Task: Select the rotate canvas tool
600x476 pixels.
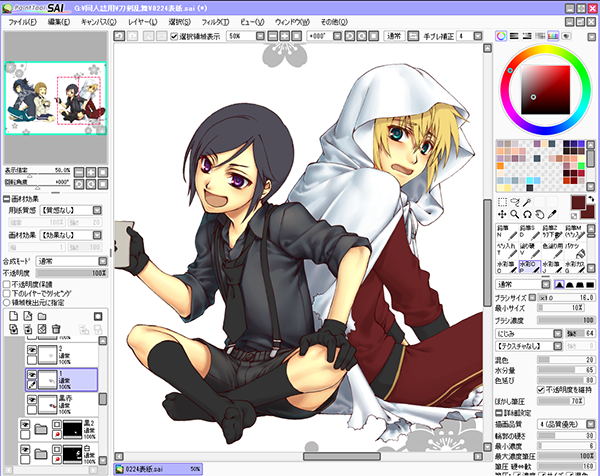Action: pyautogui.click(x=527, y=214)
